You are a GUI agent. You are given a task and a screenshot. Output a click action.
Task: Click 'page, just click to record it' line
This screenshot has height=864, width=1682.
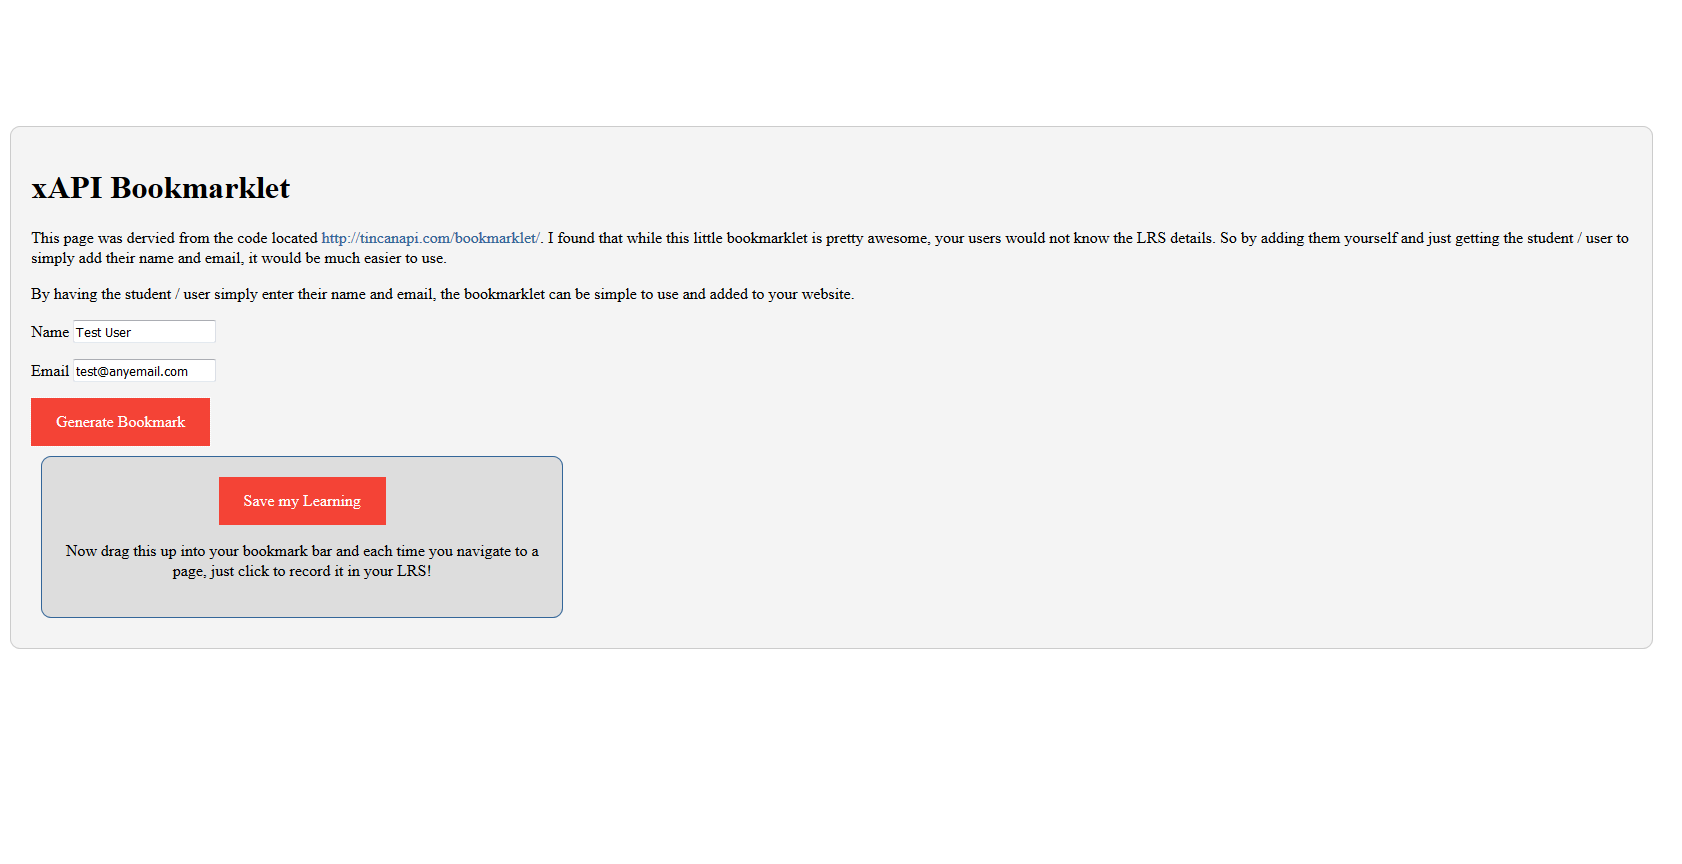pyautogui.click(x=301, y=571)
